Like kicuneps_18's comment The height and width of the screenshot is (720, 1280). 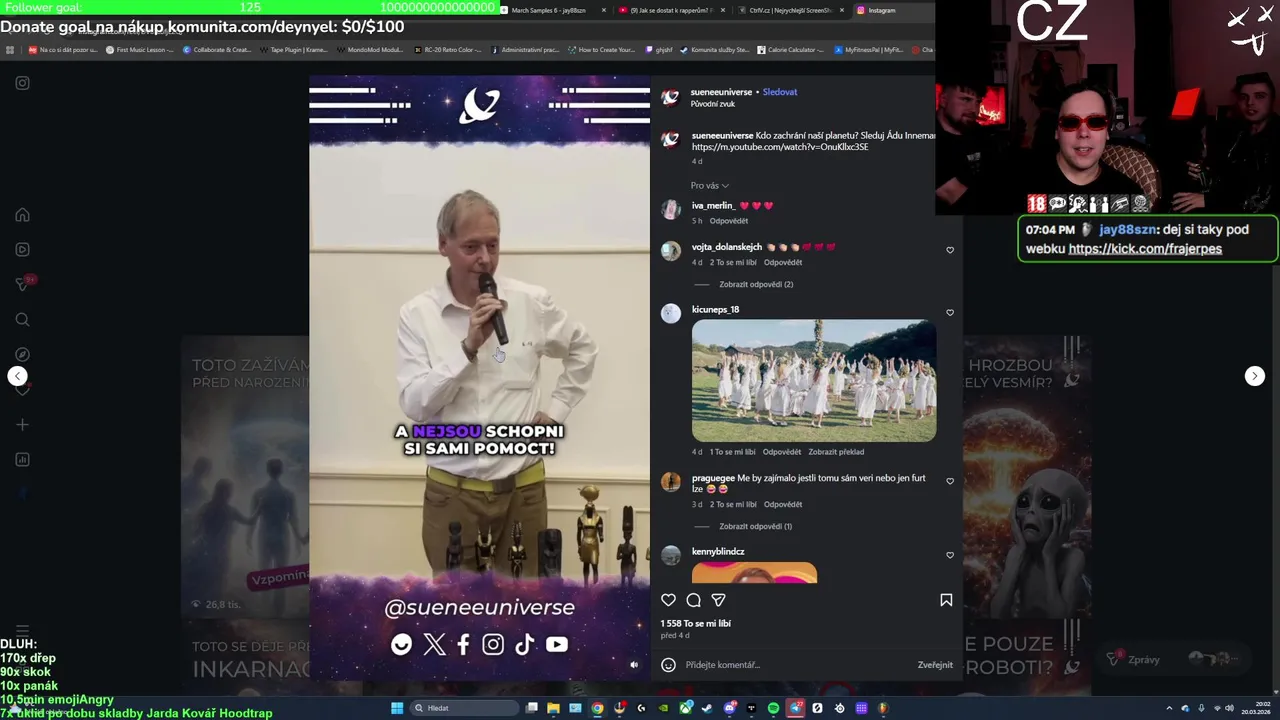click(x=950, y=312)
